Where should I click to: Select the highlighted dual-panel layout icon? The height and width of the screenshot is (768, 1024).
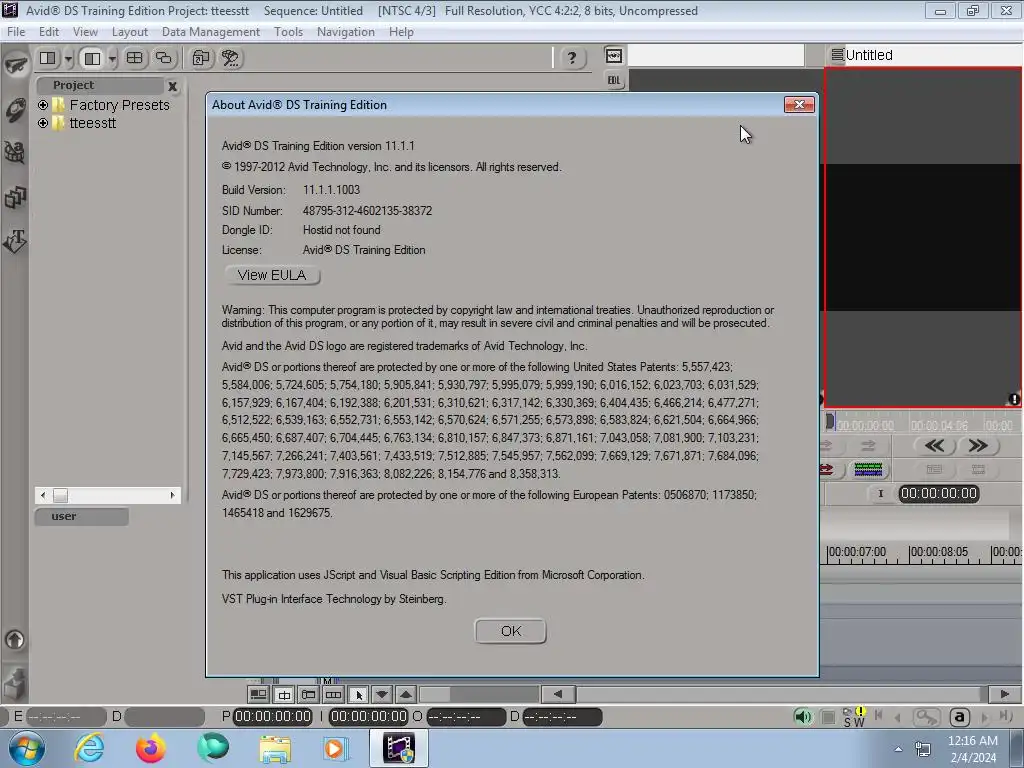93,59
